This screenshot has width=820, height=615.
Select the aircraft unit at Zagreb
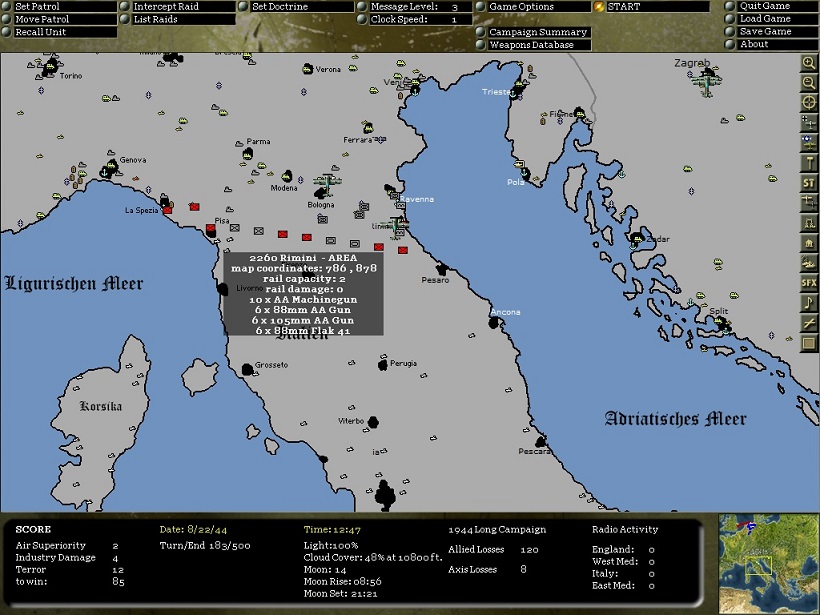707,83
